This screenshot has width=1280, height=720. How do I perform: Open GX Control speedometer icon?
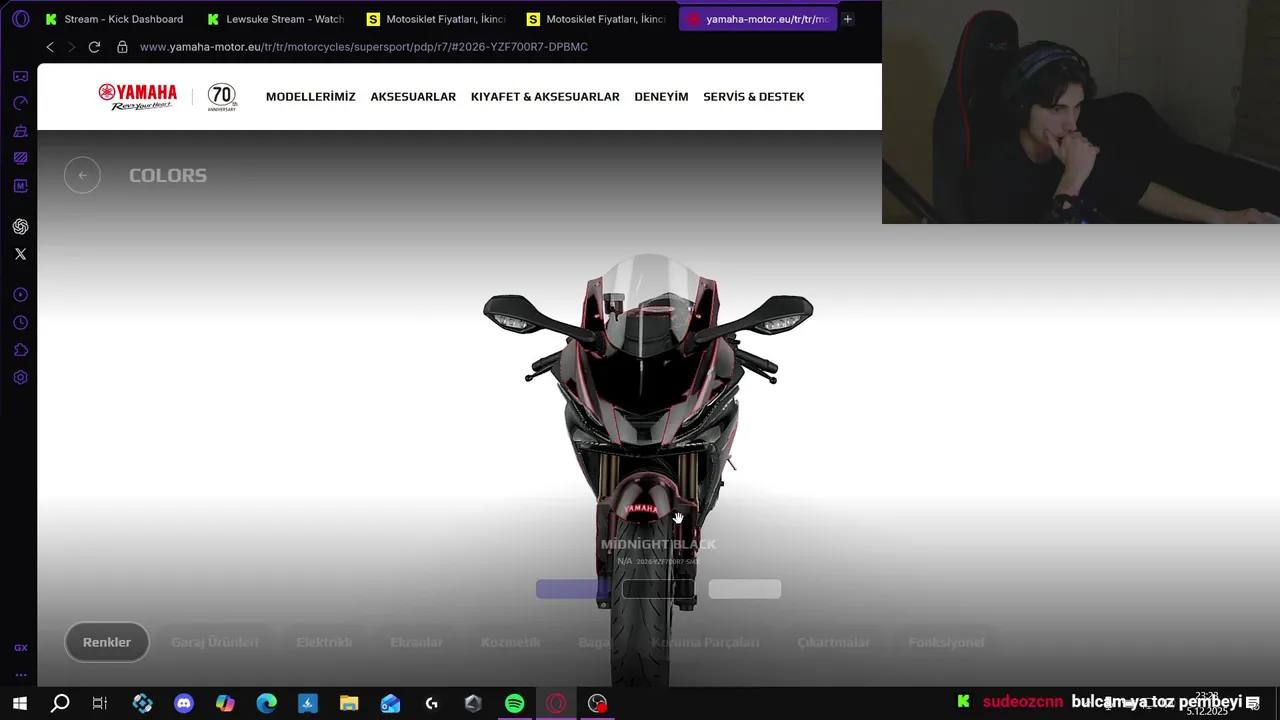[x=20, y=103]
